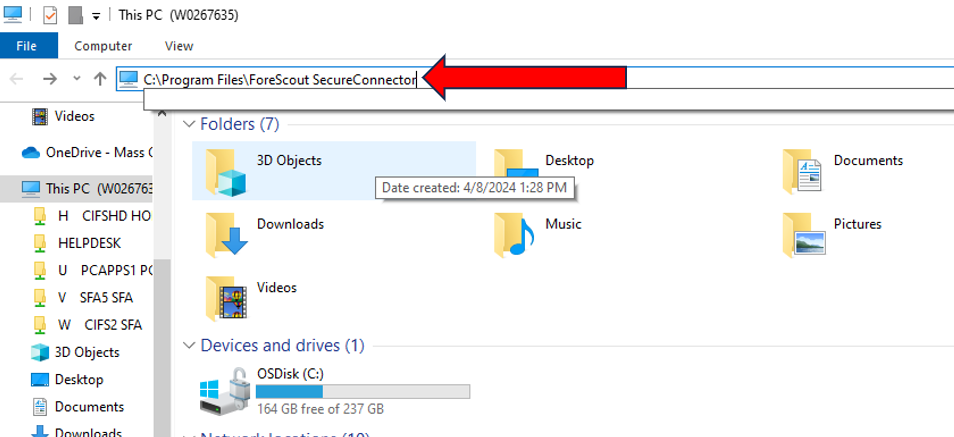The height and width of the screenshot is (437, 954).
Task: Open the recent locations dropdown arrow
Action: coord(77,79)
